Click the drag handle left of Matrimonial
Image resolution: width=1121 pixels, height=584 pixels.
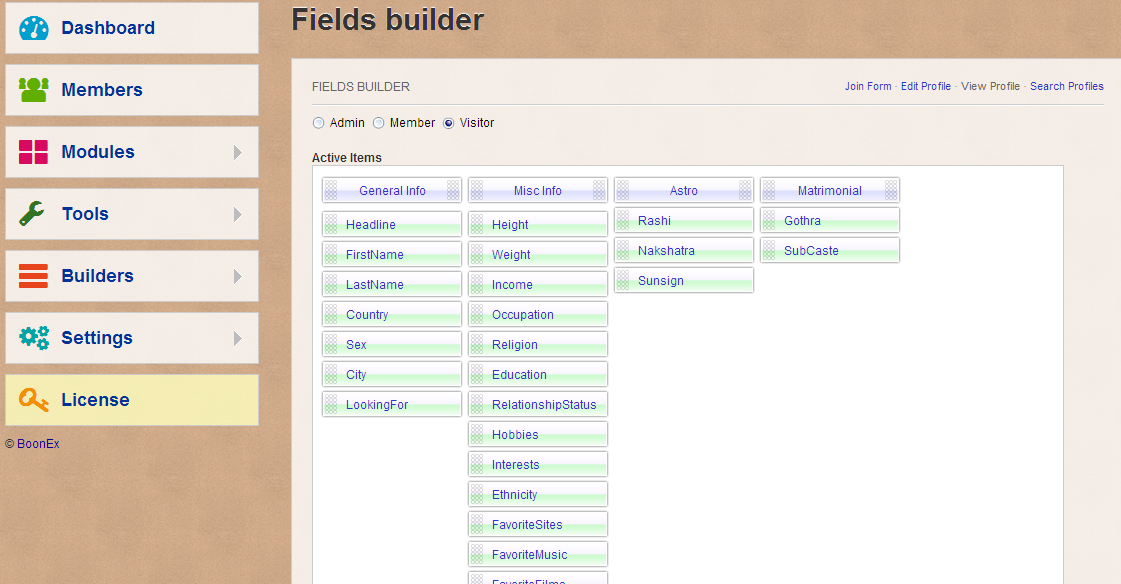[x=769, y=190]
